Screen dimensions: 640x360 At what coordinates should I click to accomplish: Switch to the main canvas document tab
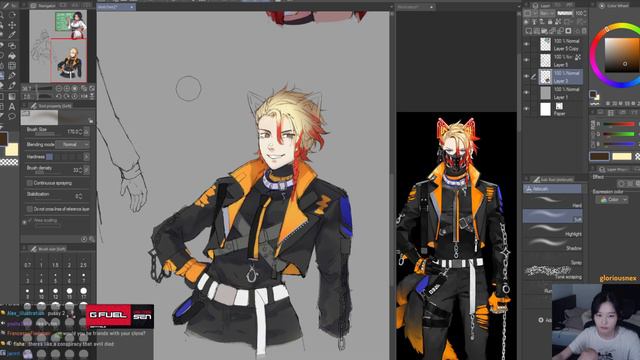(116, 7)
